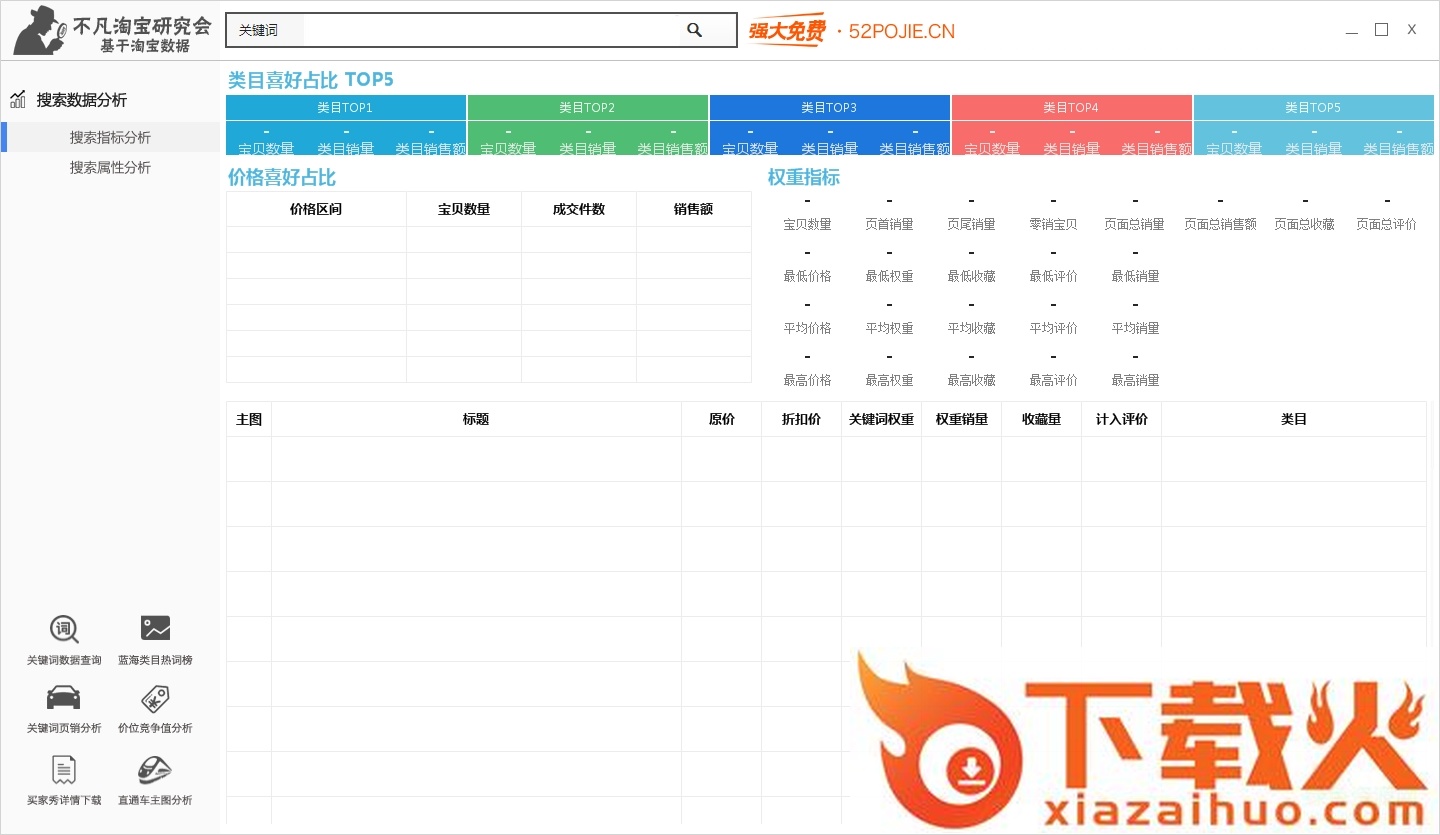Image resolution: width=1440 pixels, height=835 pixels.
Task: Click the 类目TOP4 header
Action: point(1072,107)
